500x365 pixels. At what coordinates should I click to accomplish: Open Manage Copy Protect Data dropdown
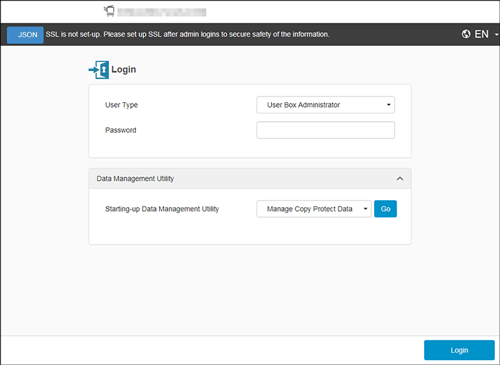click(314, 209)
